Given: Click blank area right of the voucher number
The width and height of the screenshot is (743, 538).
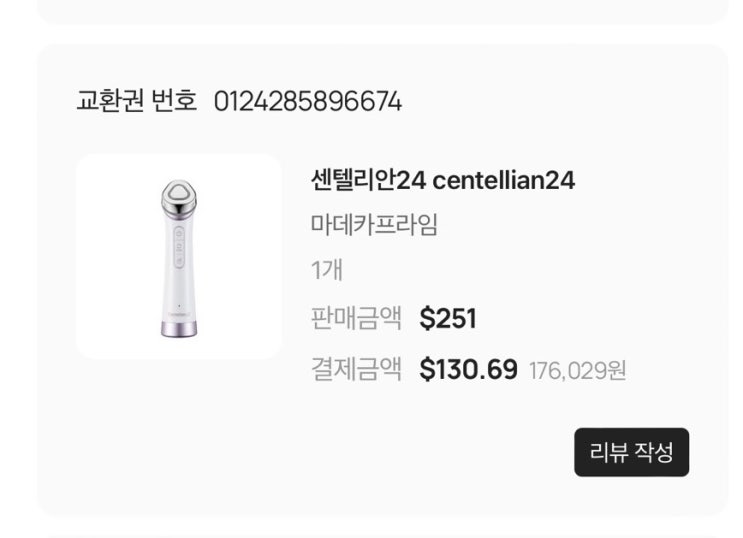Looking at the screenshot, I should 560,101.
